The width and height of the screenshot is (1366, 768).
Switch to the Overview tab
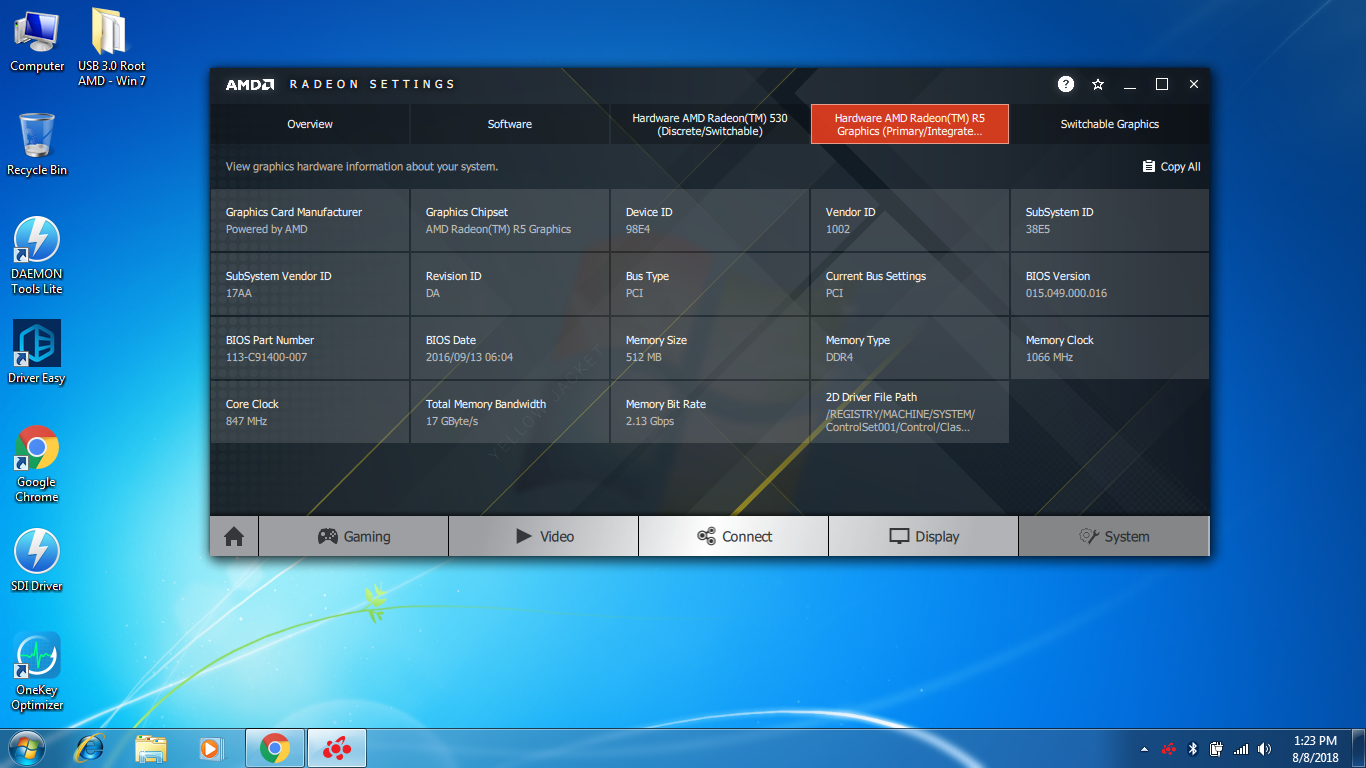[x=310, y=124]
